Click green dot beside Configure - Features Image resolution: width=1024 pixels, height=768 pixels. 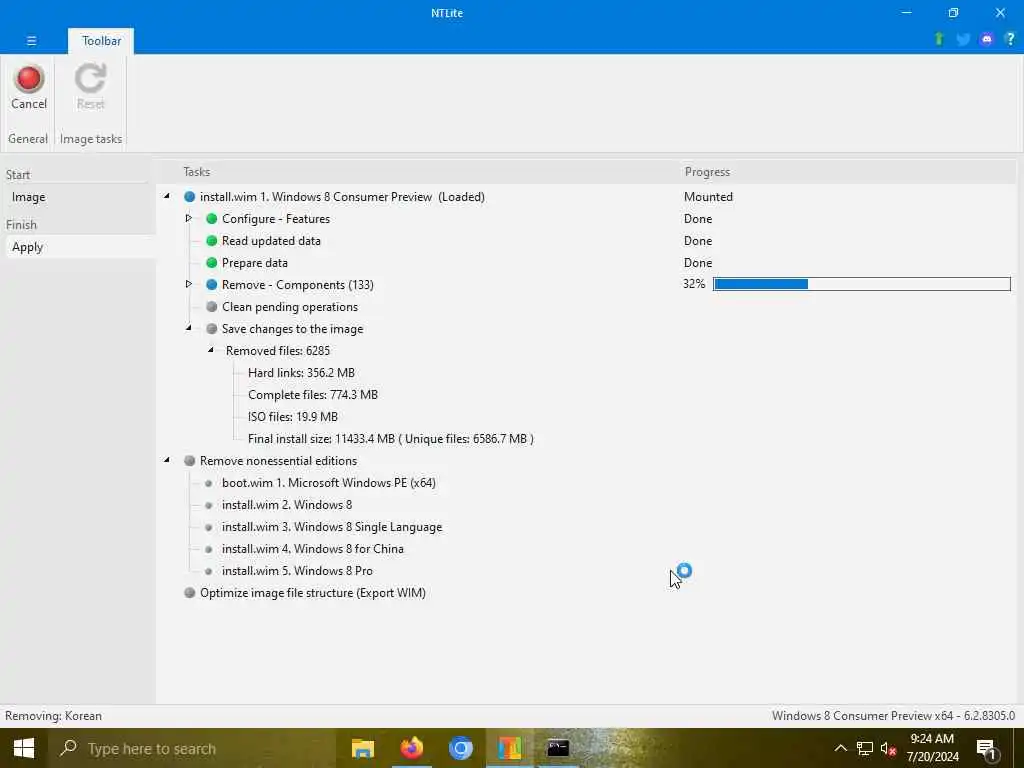[212, 219]
